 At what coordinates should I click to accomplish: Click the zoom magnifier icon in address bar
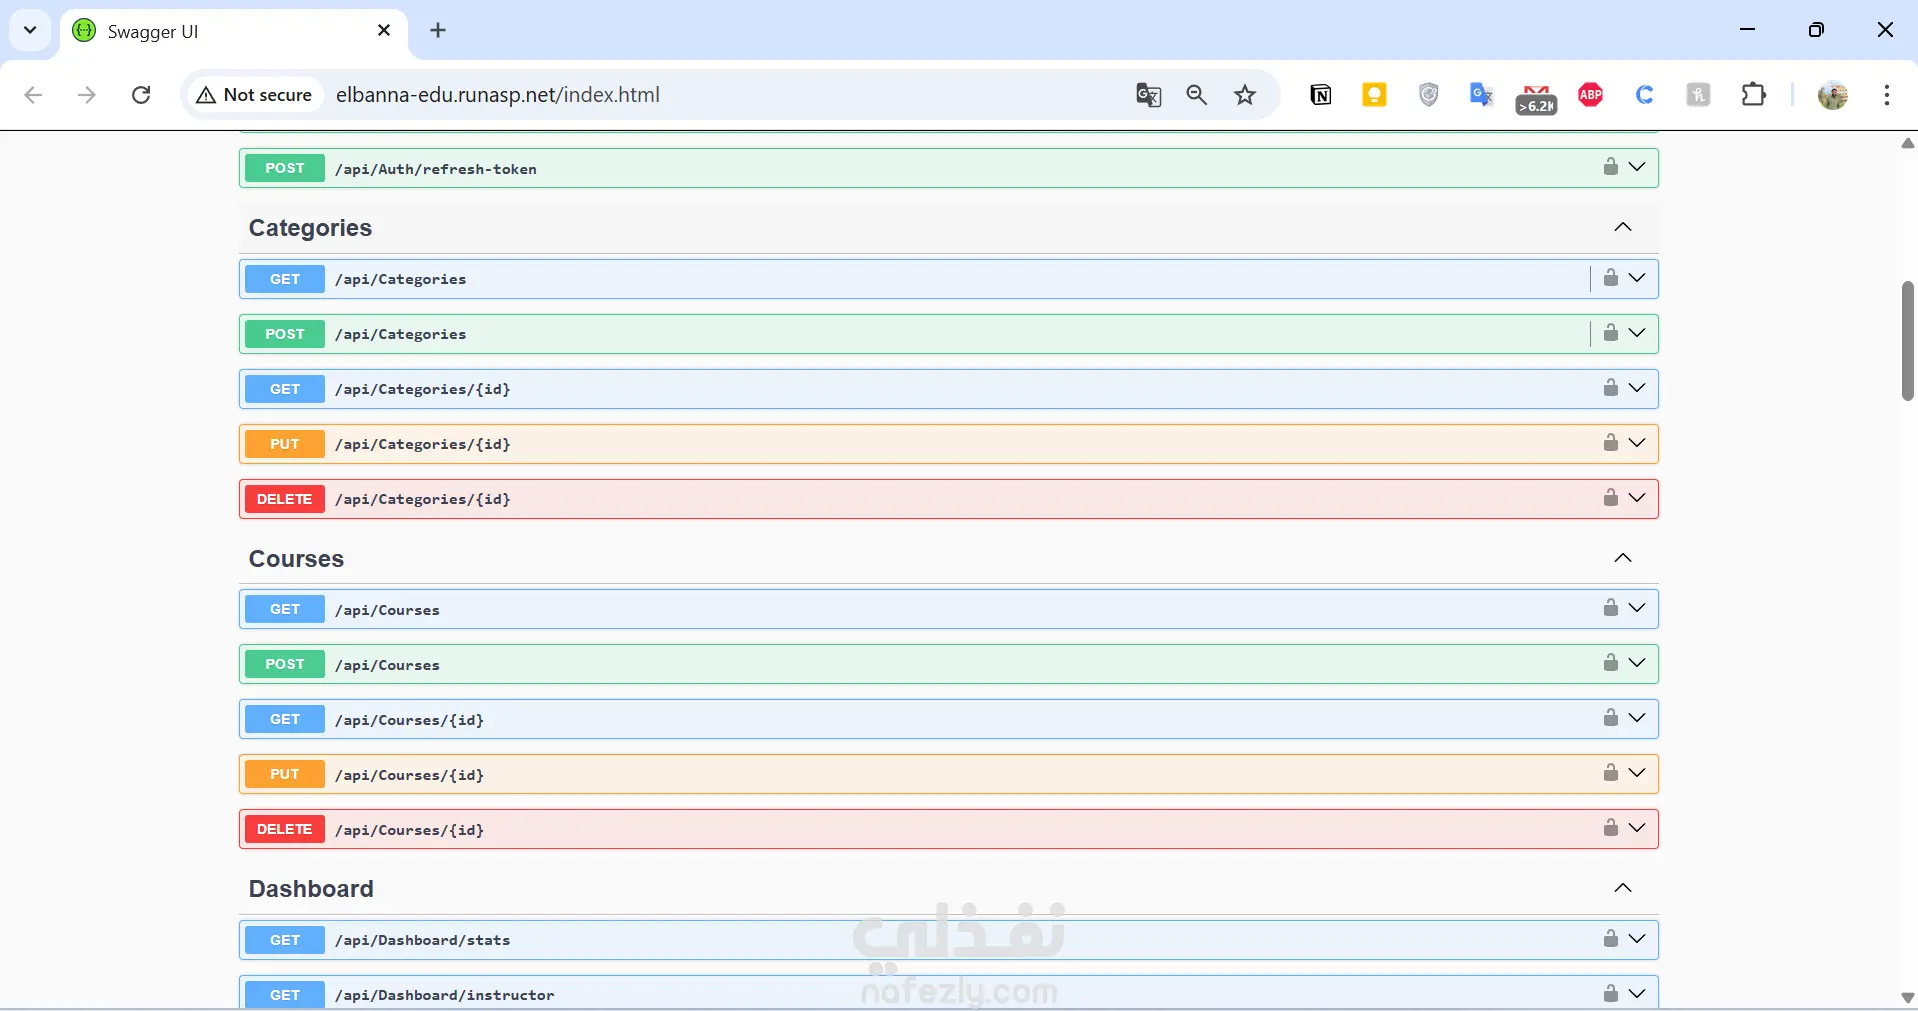(x=1197, y=95)
